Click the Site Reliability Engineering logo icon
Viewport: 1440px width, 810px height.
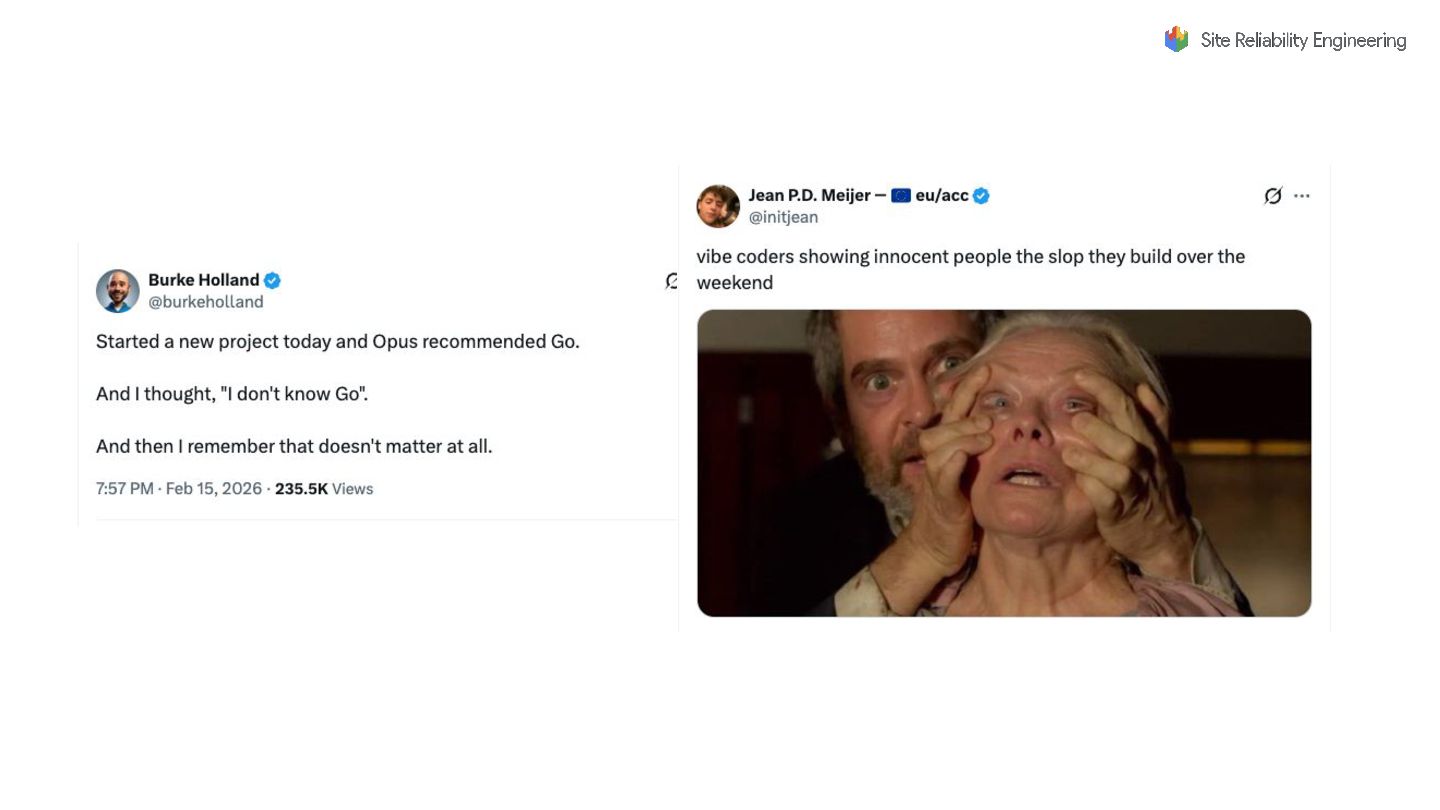click(x=1176, y=40)
